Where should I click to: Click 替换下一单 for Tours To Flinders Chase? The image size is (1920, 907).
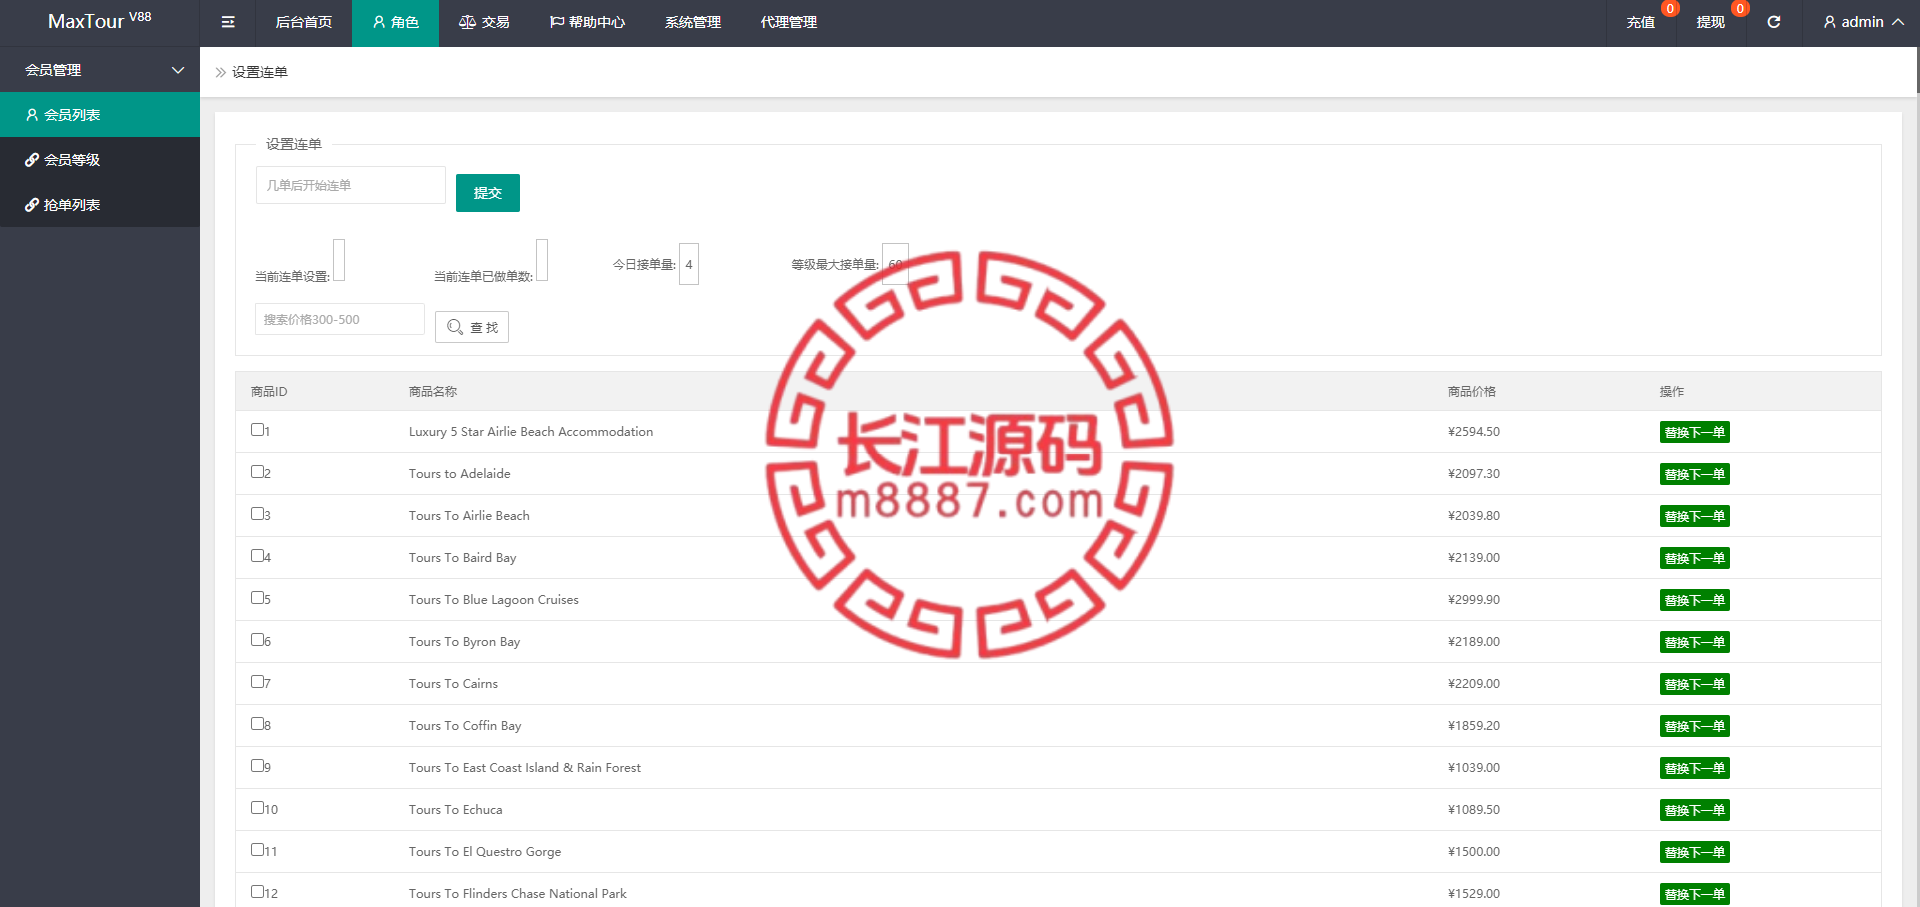(1694, 894)
